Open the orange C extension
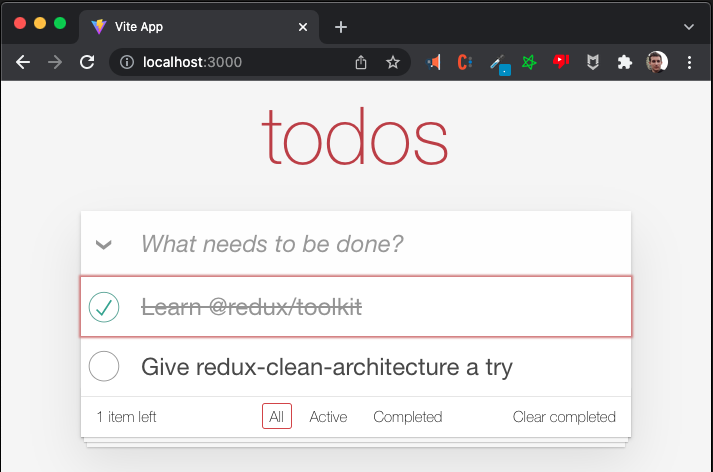The image size is (713, 472). [x=465, y=62]
